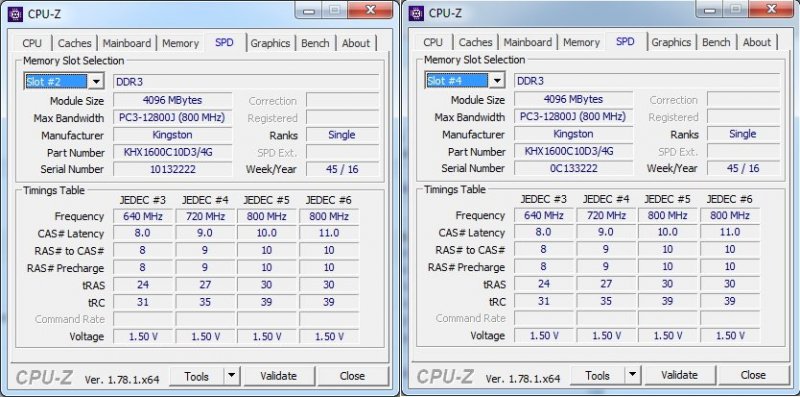This screenshot has height=397, width=800.
Task: Click serial number 0C133222 in right window
Action: [x=573, y=168]
